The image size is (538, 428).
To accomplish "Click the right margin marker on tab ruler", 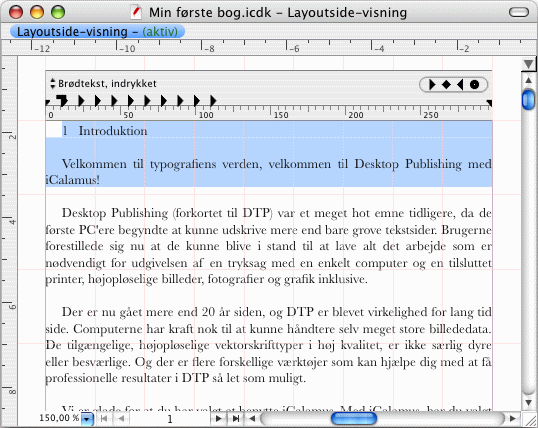I will point(489,103).
